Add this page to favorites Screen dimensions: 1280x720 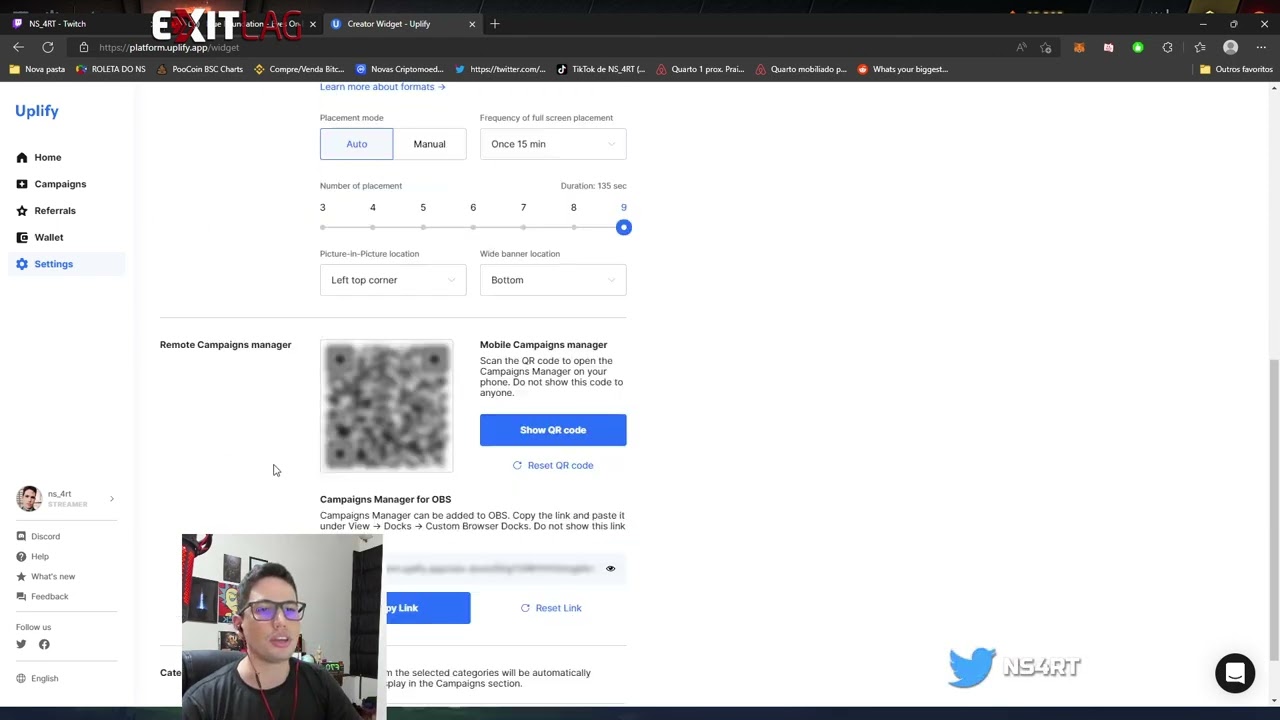tap(1046, 47)
